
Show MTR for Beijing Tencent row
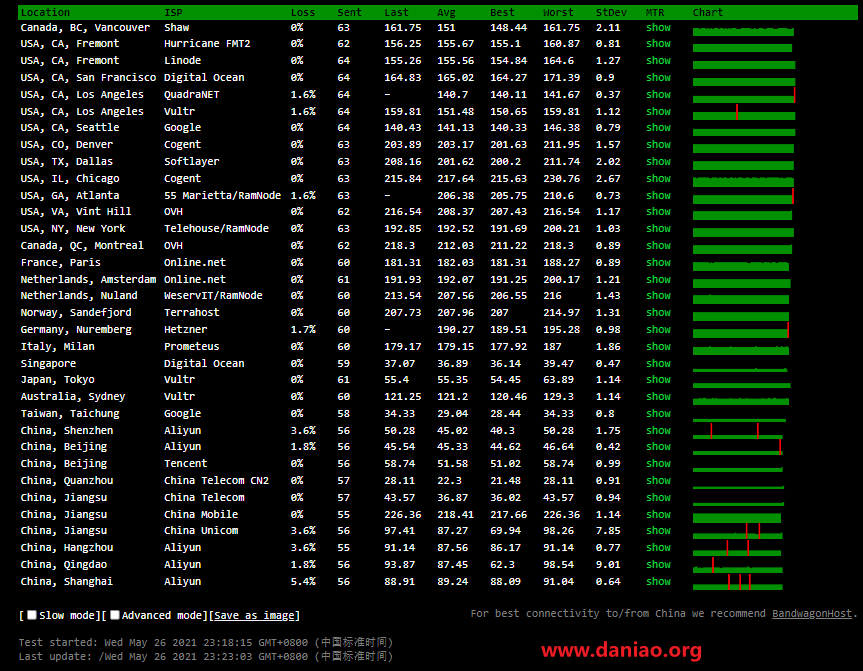(658, 464)
